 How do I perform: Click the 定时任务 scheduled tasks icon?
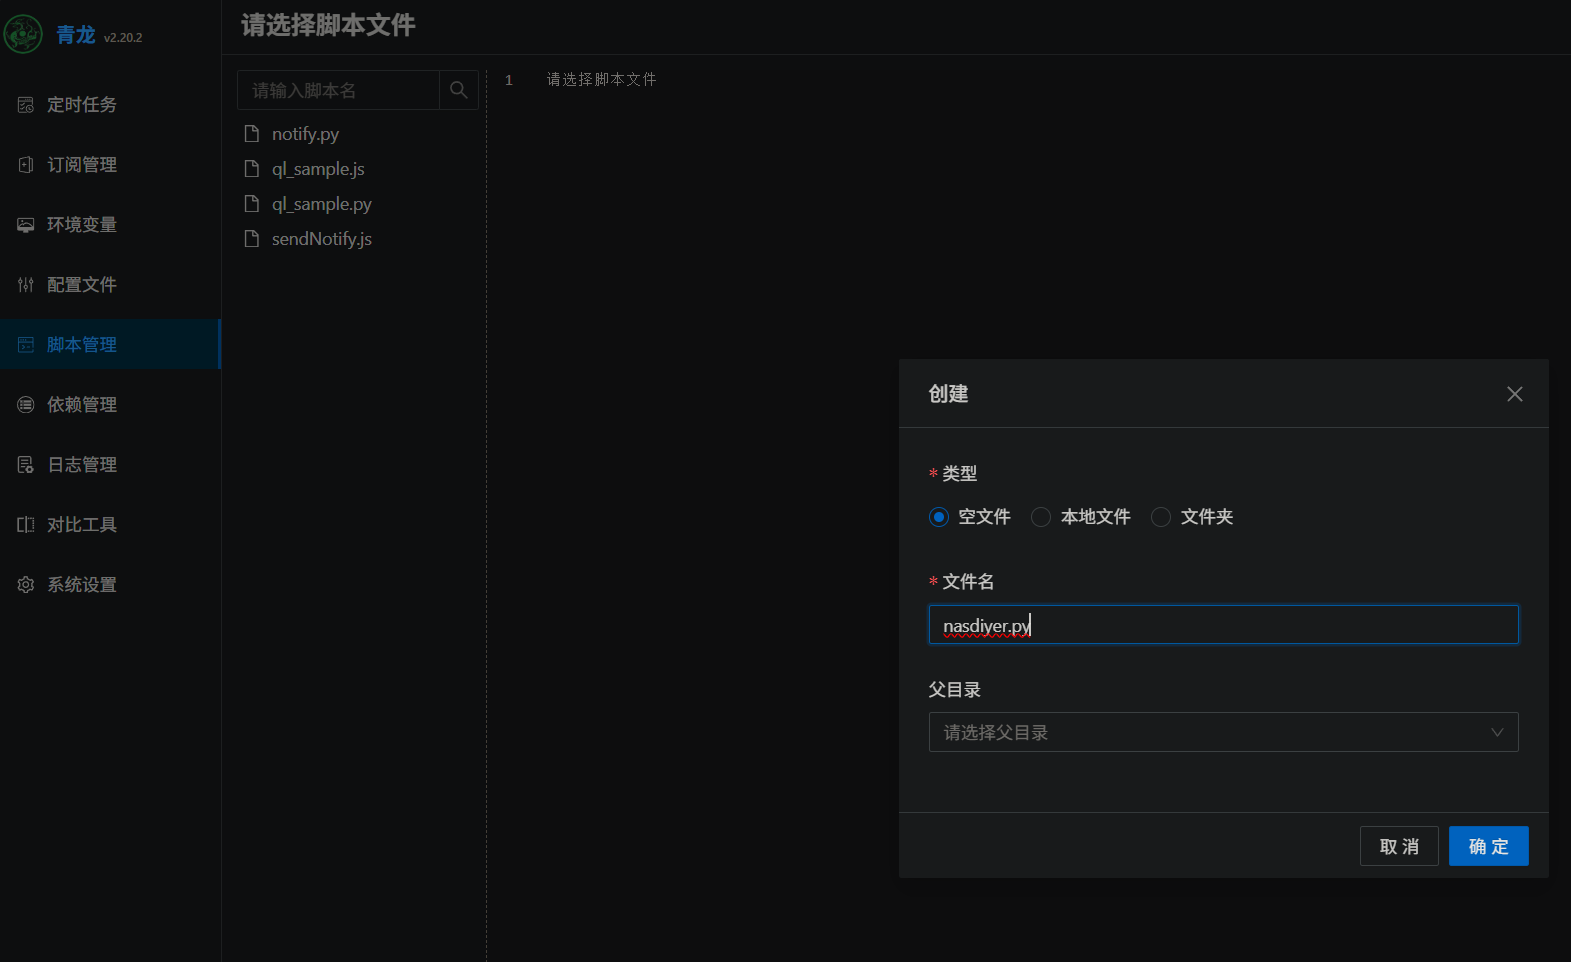tap(26, 105)
